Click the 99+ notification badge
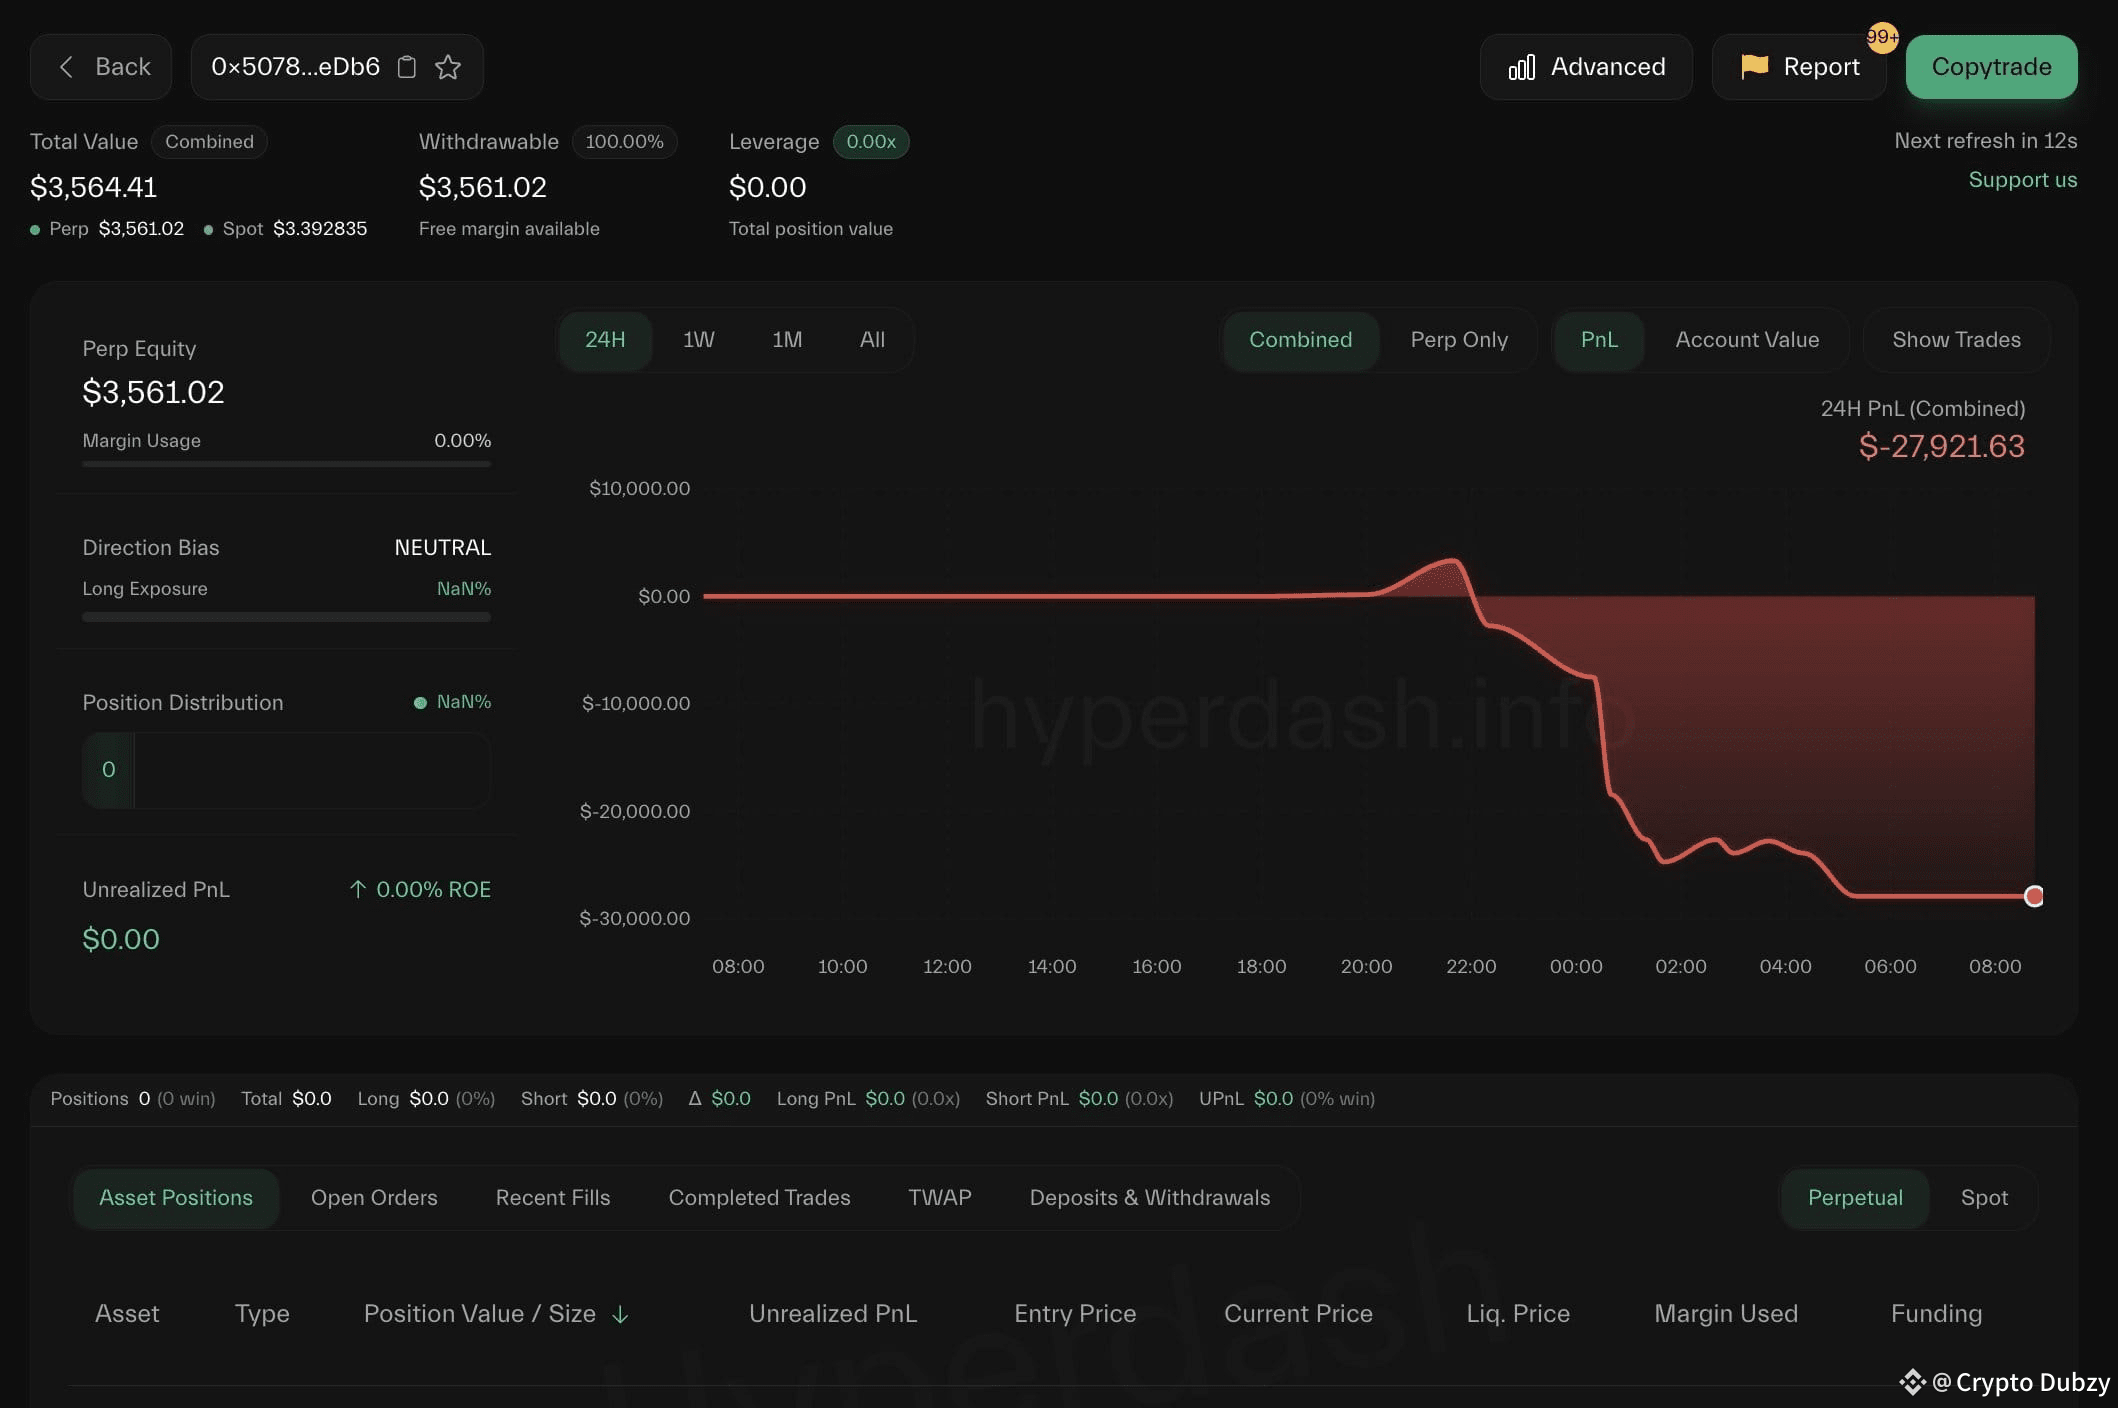 tap(1882, 37)
